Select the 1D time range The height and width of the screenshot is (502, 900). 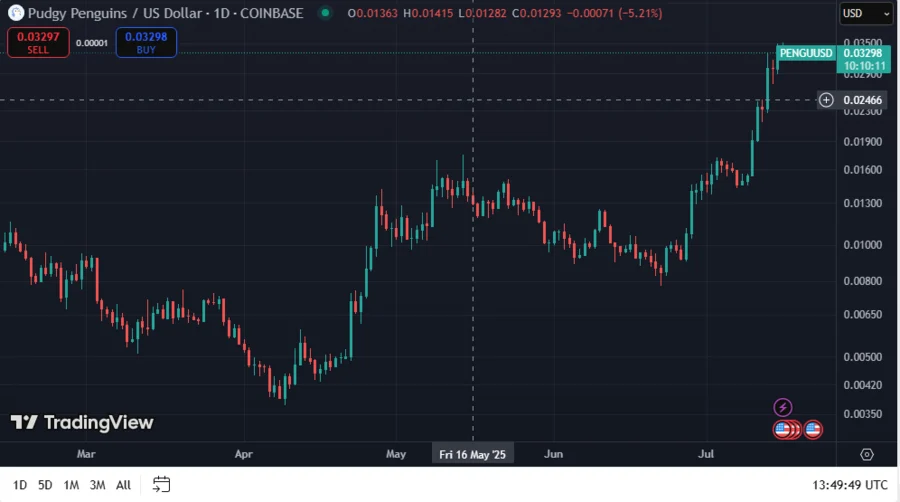tap(20, 485)
